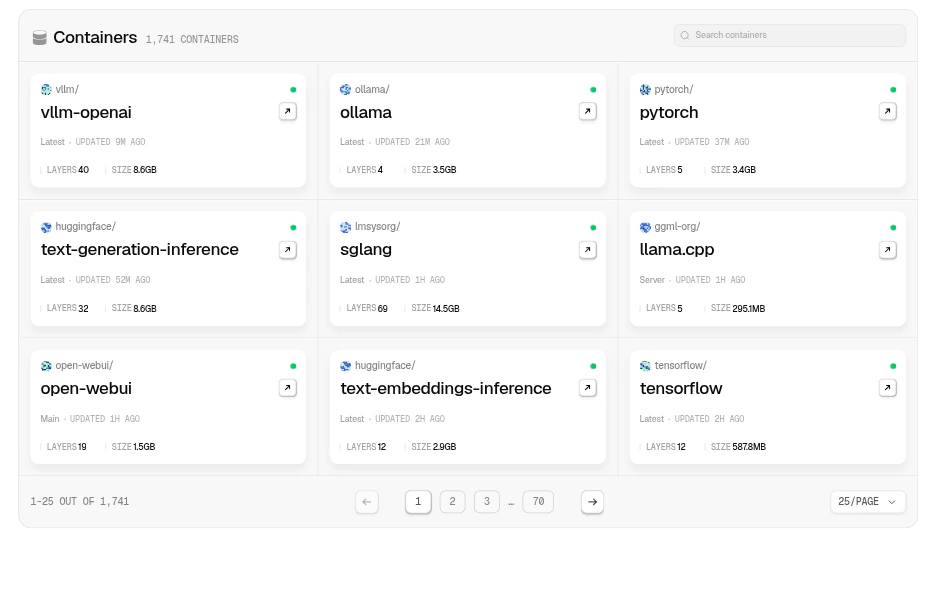Open open-webui external link arrow
This screenshot has width=936, height=600.
tap(288, 388)
